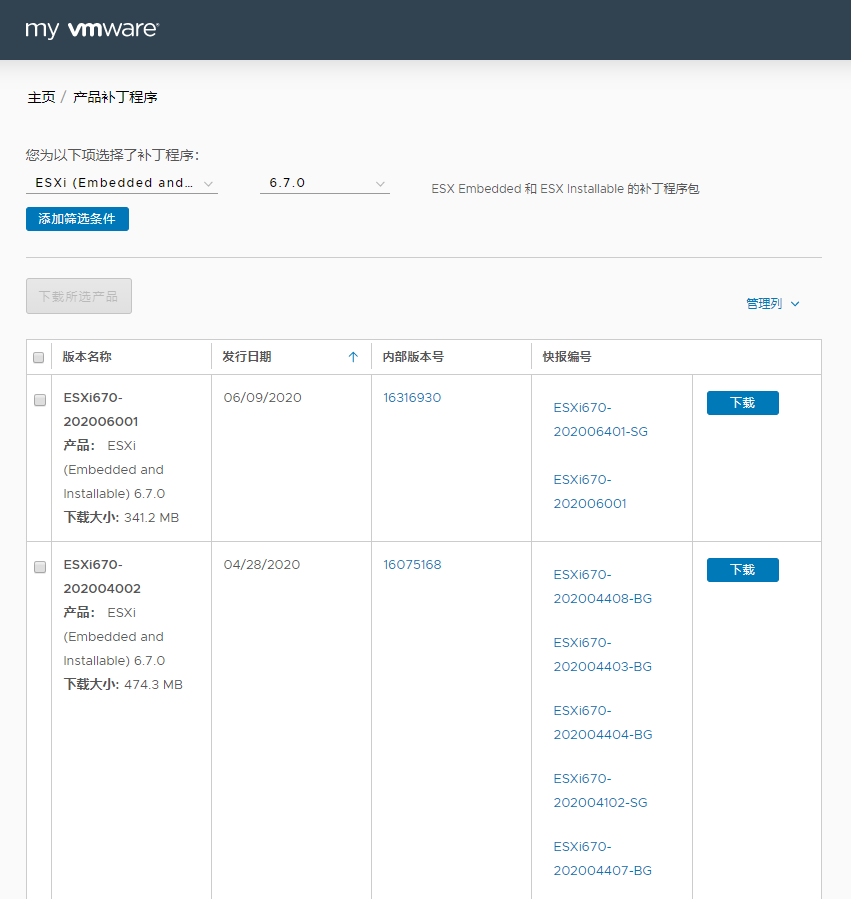The image size is (851, 899).
Task: Click the 下载所选产品 button
Action: pos(79,296)
